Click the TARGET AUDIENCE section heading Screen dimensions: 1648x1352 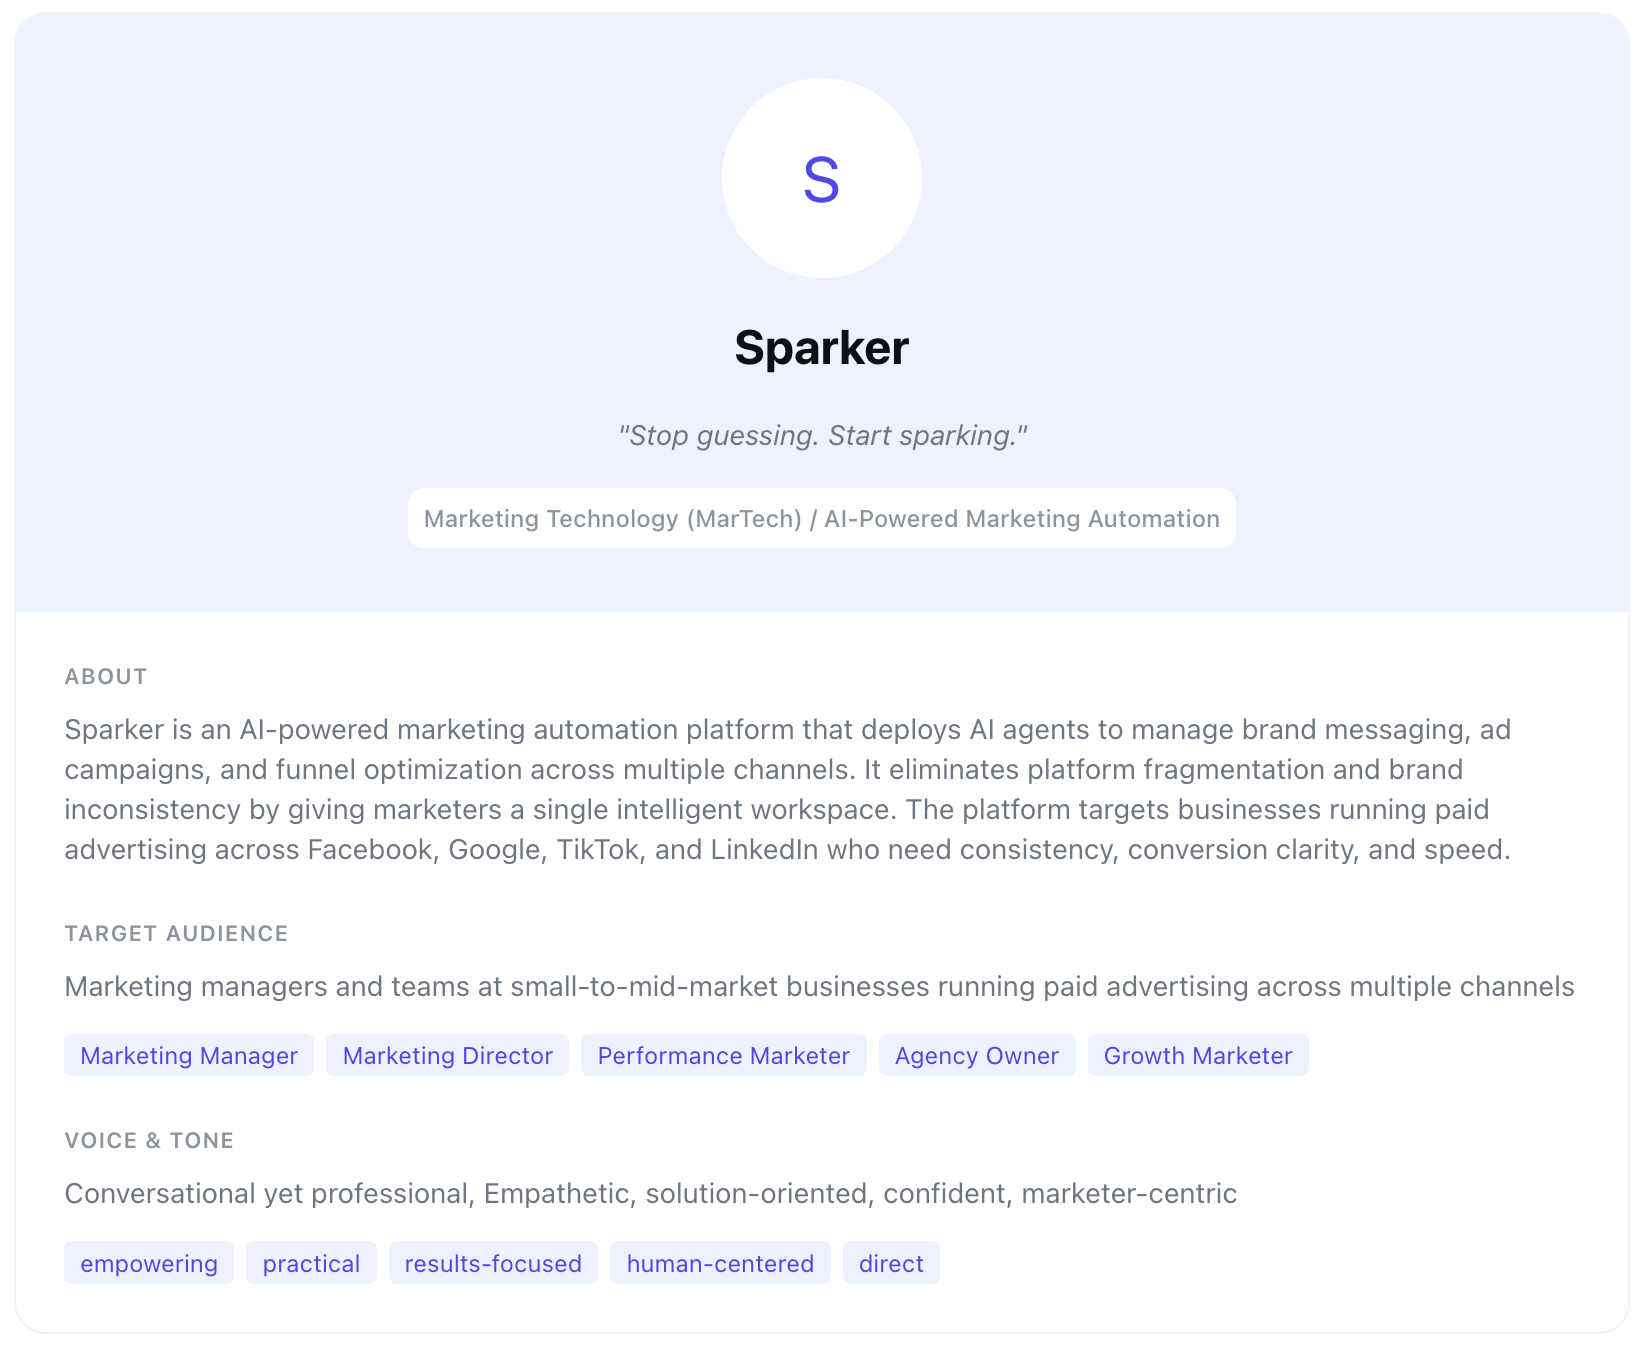176,934
